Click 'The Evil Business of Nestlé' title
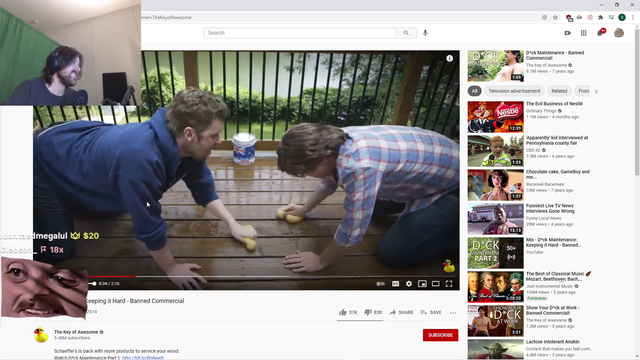The width and height of the screenshot is (640, 360). 554,104
